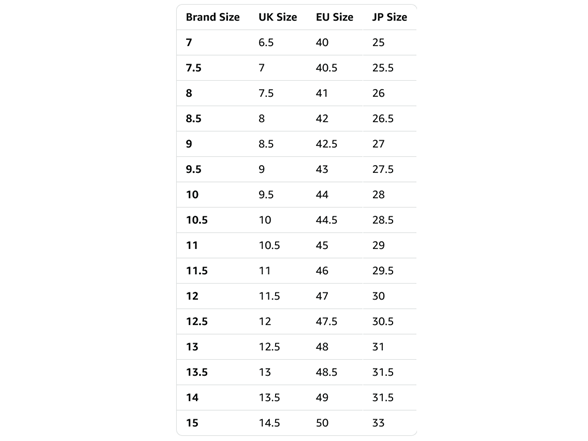Click JP size 33 in last row
This screenshot has height=441, width=588.
pos(378,423)
